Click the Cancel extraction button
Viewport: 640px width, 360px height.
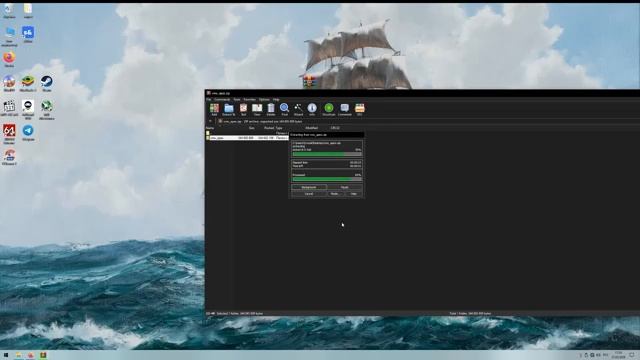click(309, 193)
